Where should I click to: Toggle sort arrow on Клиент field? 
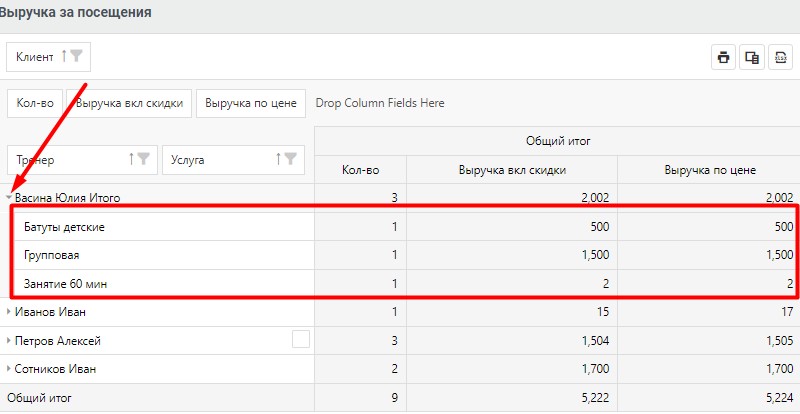64,56
